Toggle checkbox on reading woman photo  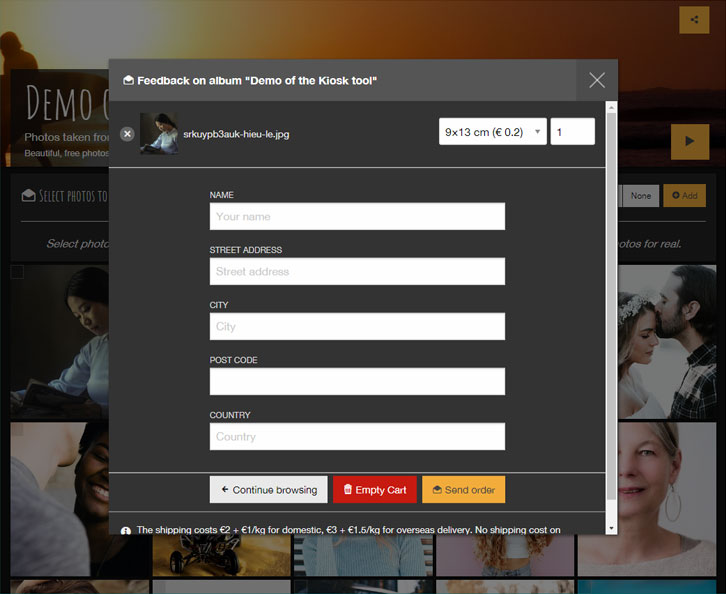(17, 272)
